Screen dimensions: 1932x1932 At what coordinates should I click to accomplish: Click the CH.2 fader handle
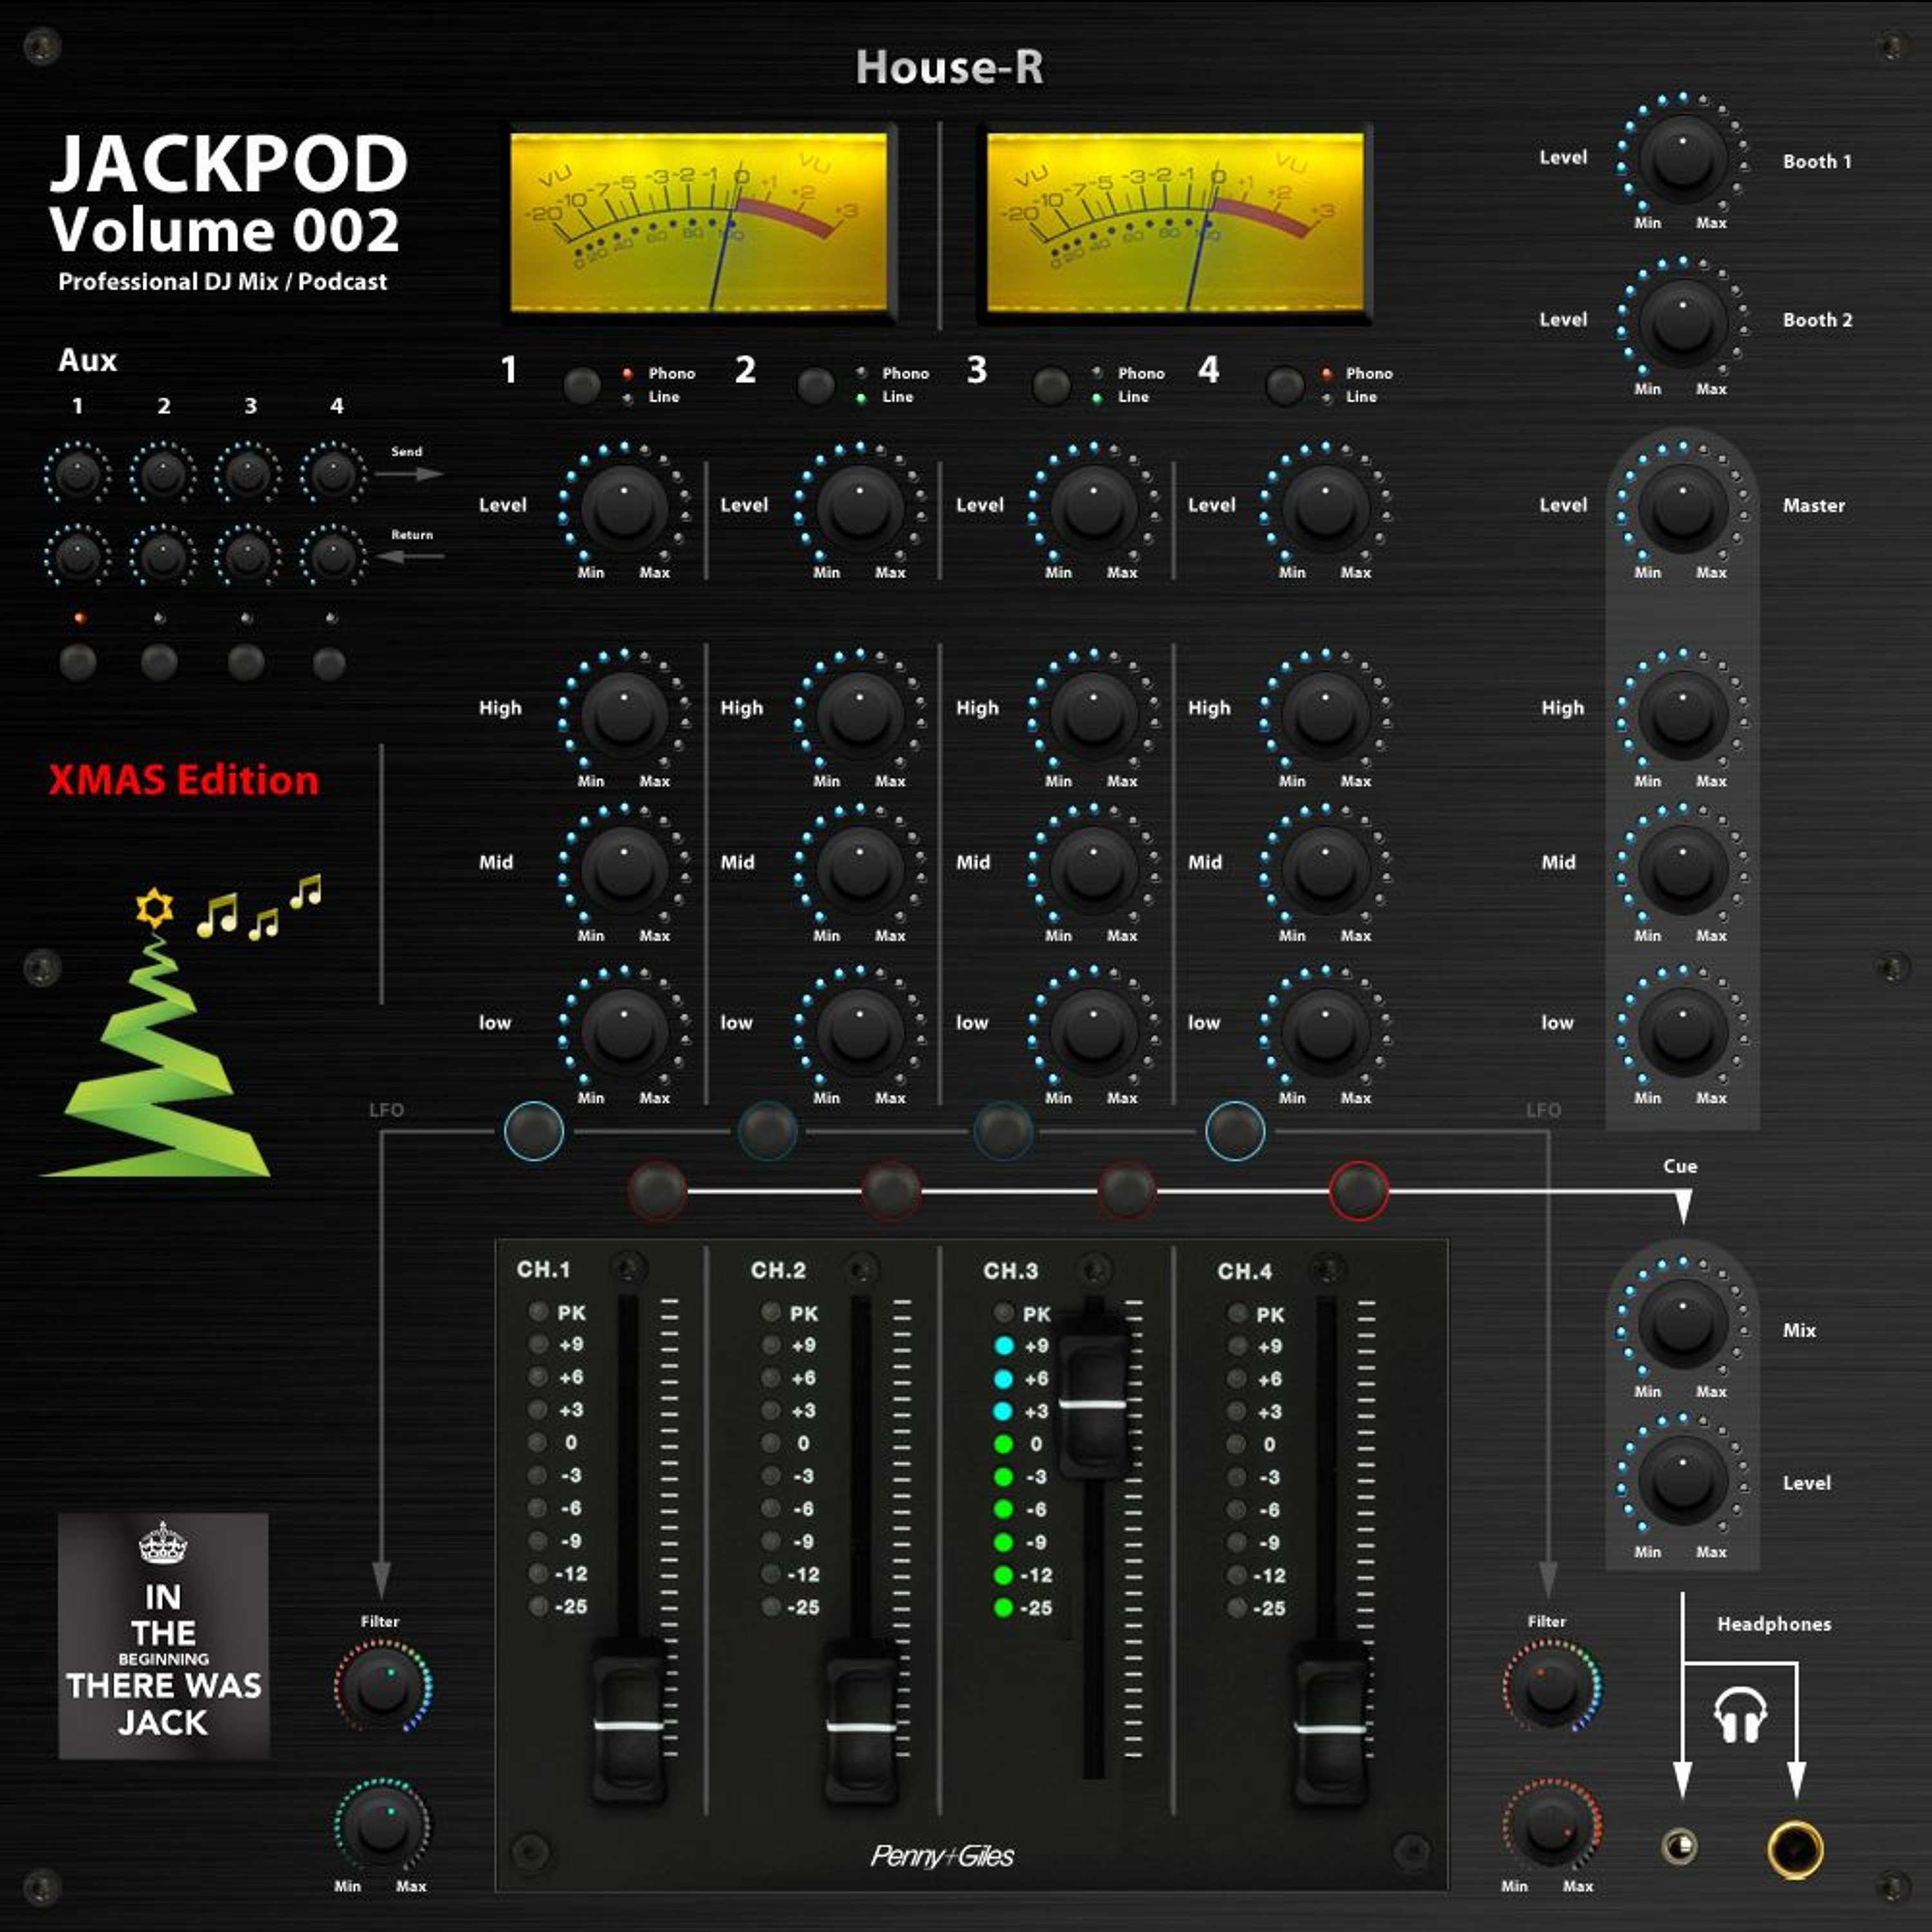click(x=861, y=1726)
